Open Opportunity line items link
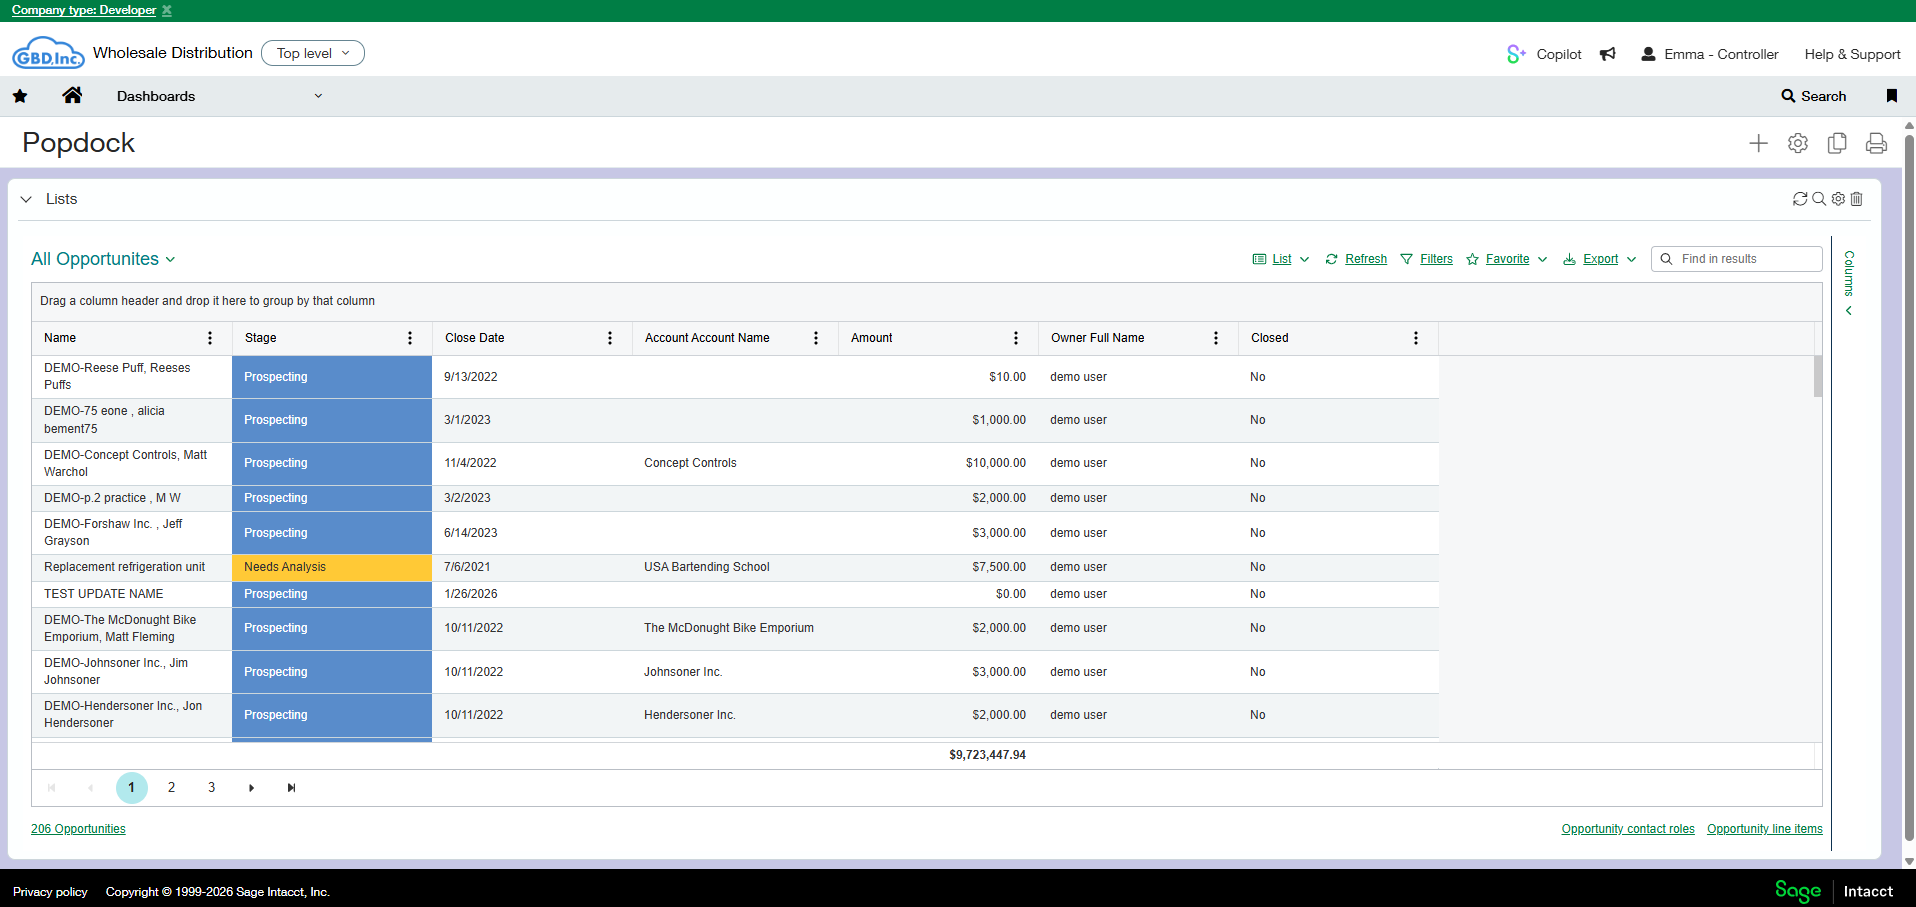The image size is (1916, 907). [1764, 829]
